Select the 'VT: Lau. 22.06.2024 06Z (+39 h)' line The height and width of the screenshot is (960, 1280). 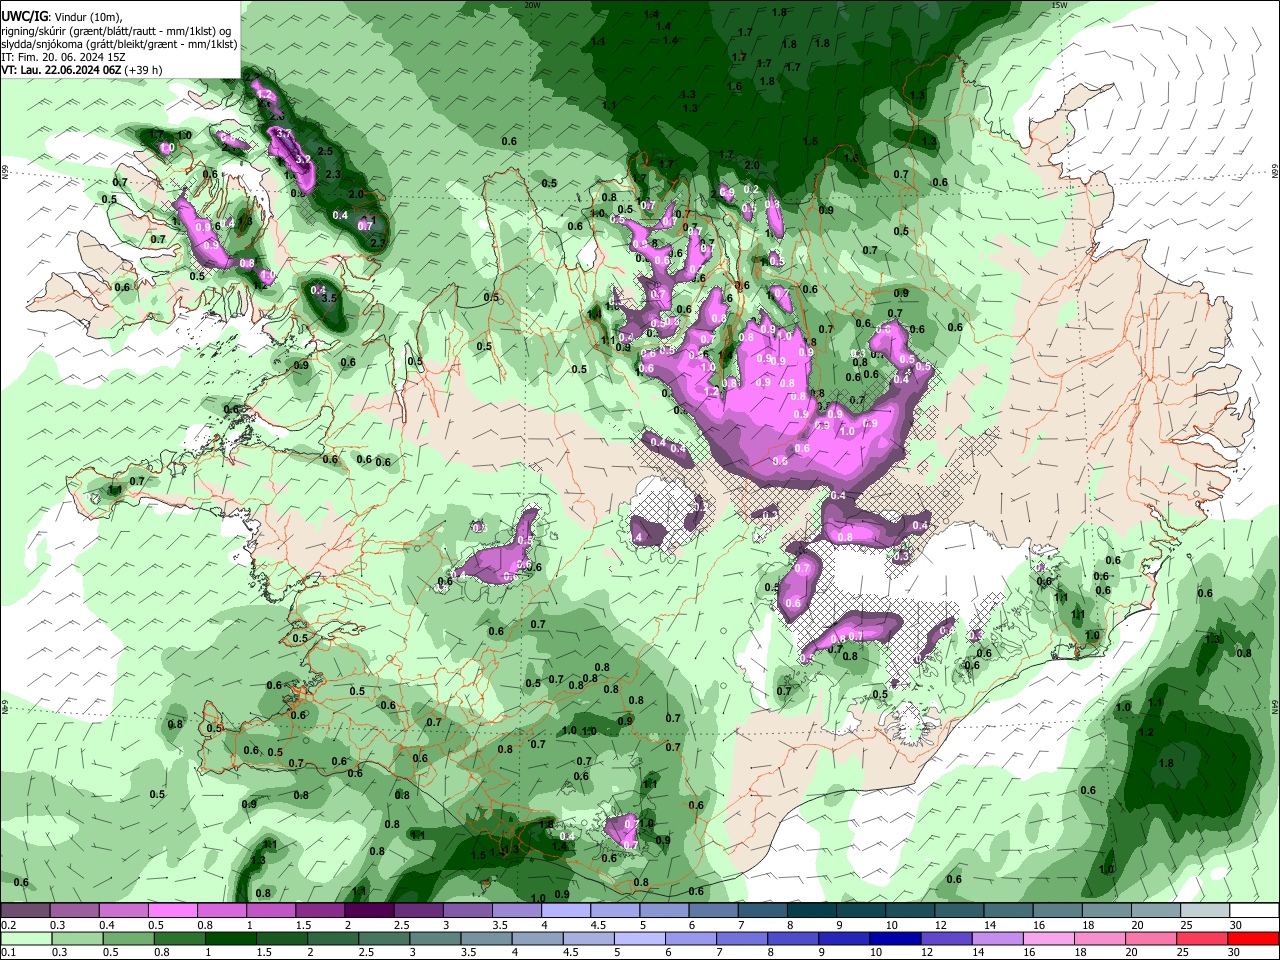tap(82, 70)
